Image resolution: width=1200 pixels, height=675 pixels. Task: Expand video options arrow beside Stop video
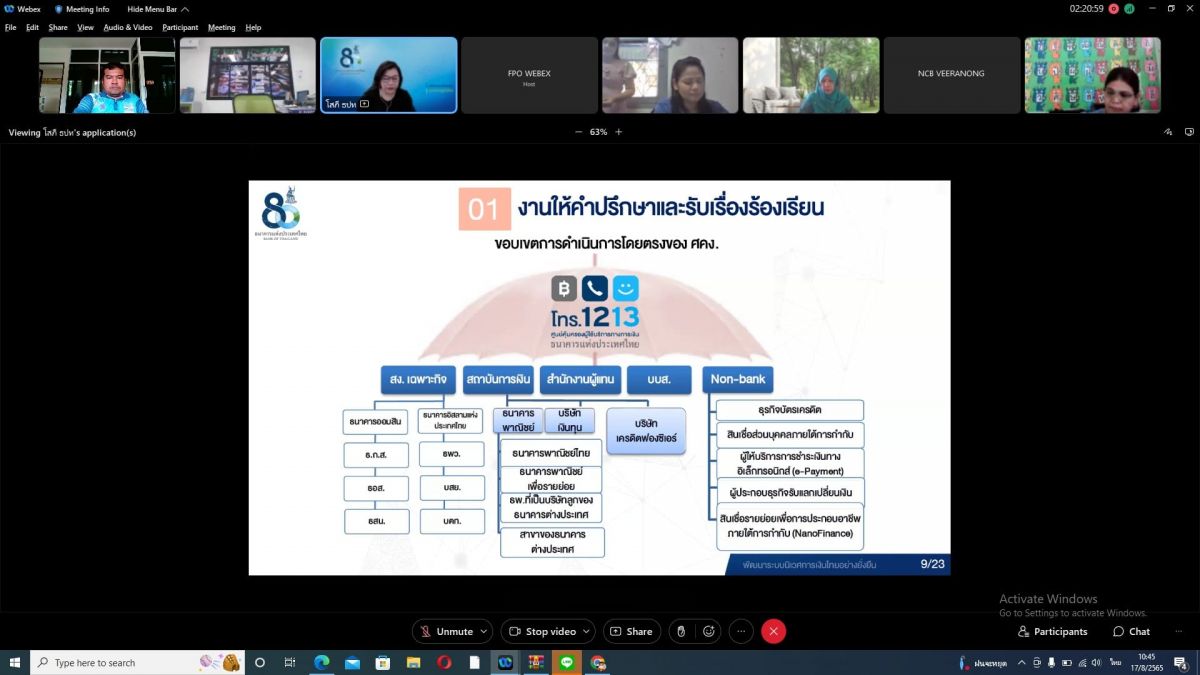tap(586, 631)
